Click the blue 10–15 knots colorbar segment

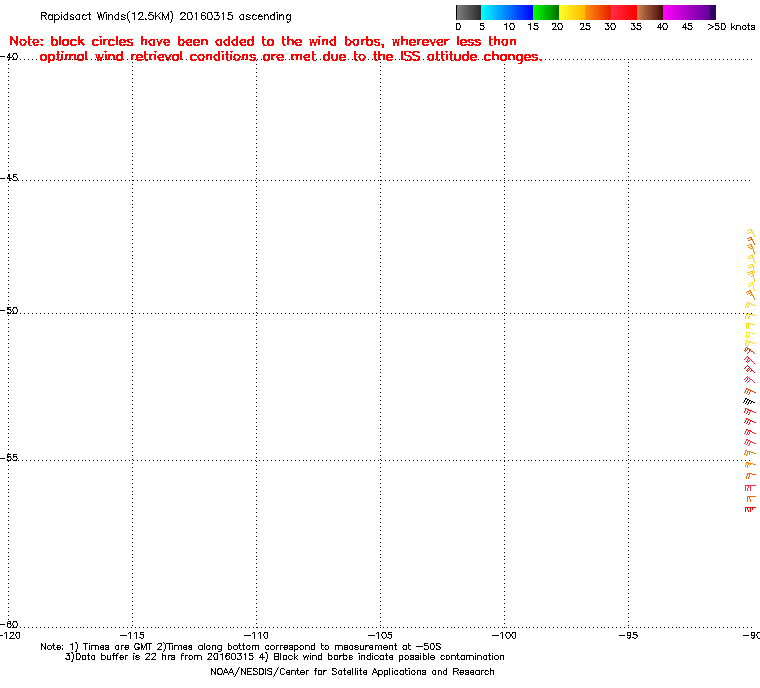click(x=520, y=12)
